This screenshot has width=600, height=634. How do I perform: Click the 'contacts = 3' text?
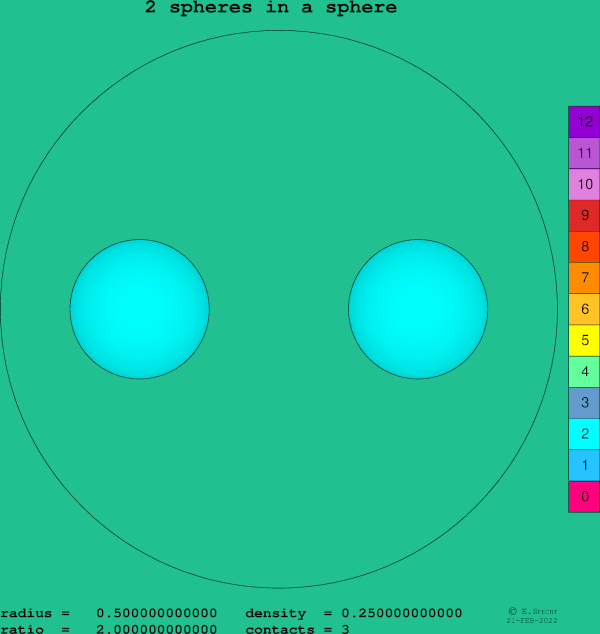pyautogui.click(x=297, y=629)
